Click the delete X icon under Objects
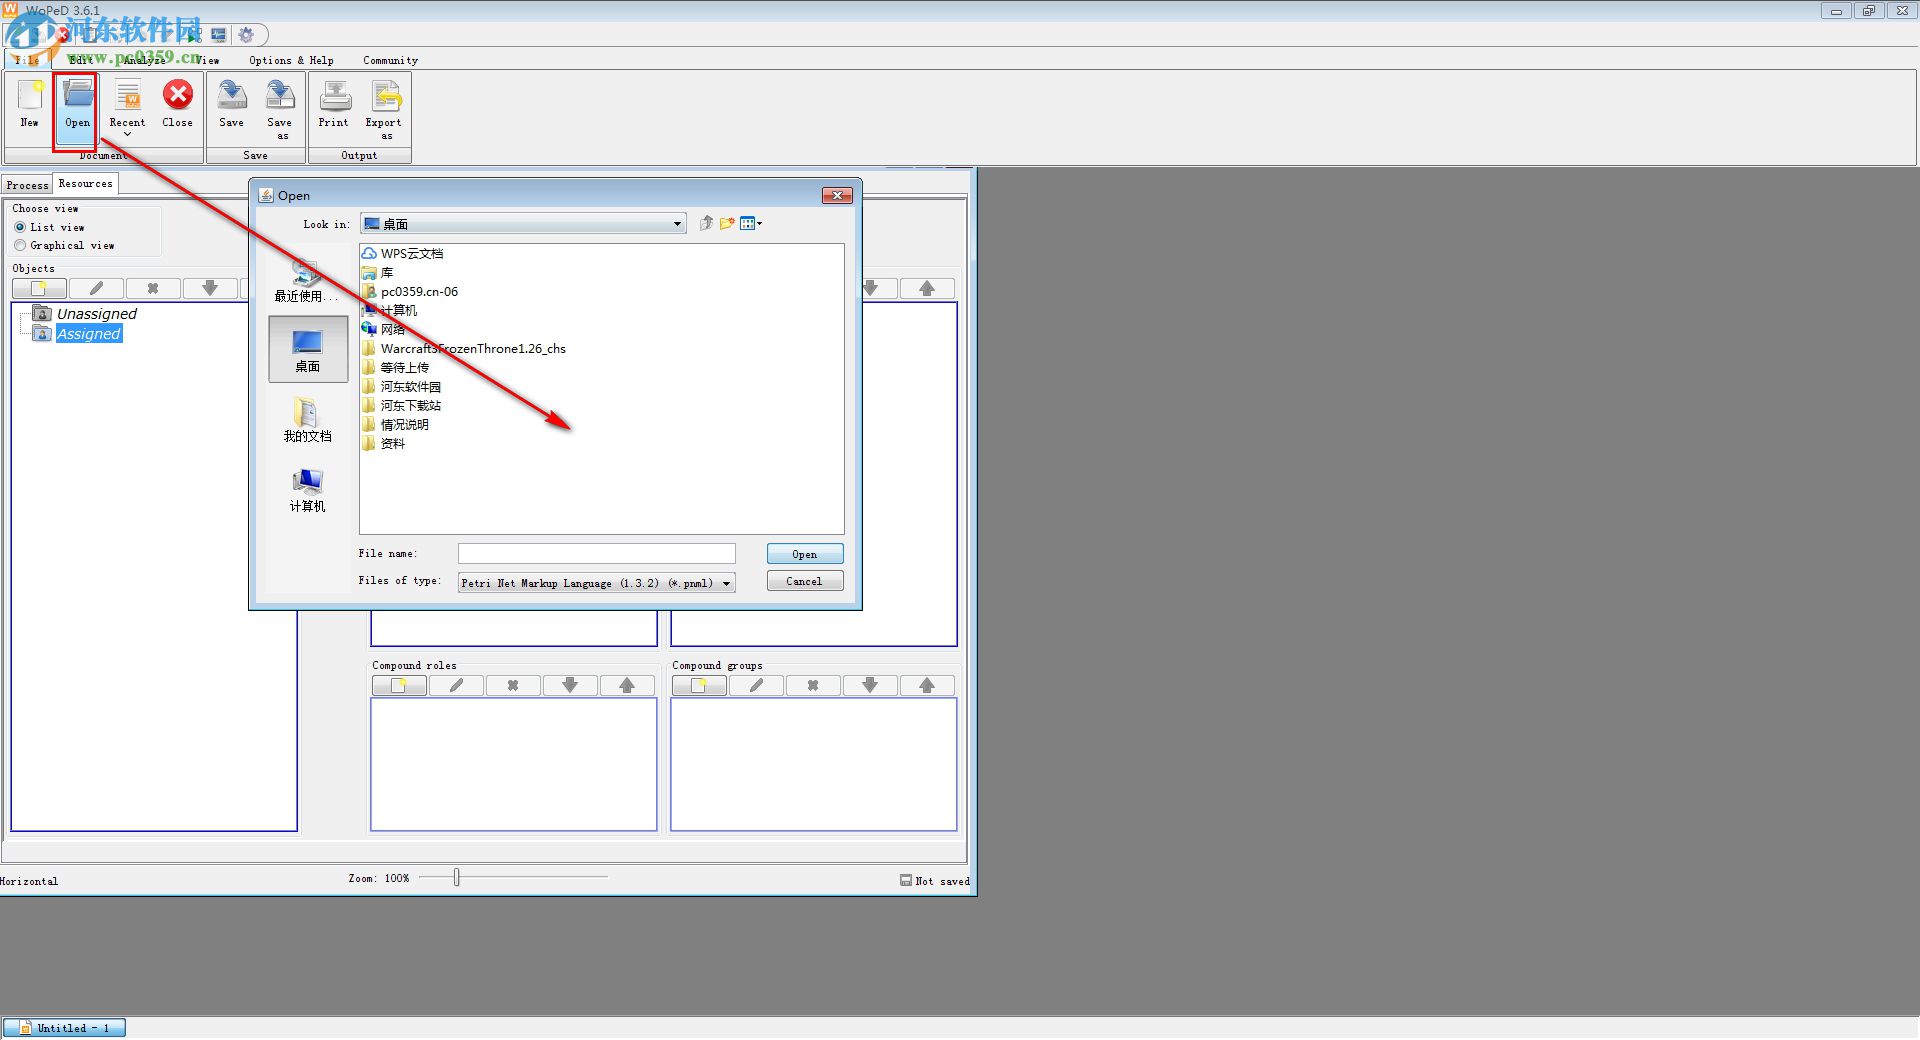Viewport: 1920px width, 1040px height. coord(153,288)
